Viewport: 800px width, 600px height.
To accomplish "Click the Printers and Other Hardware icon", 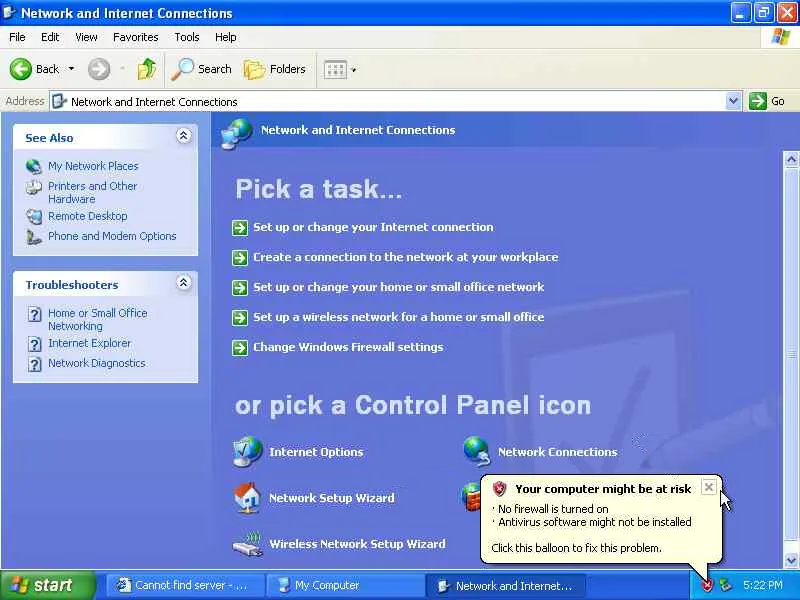I will point(34,188).
